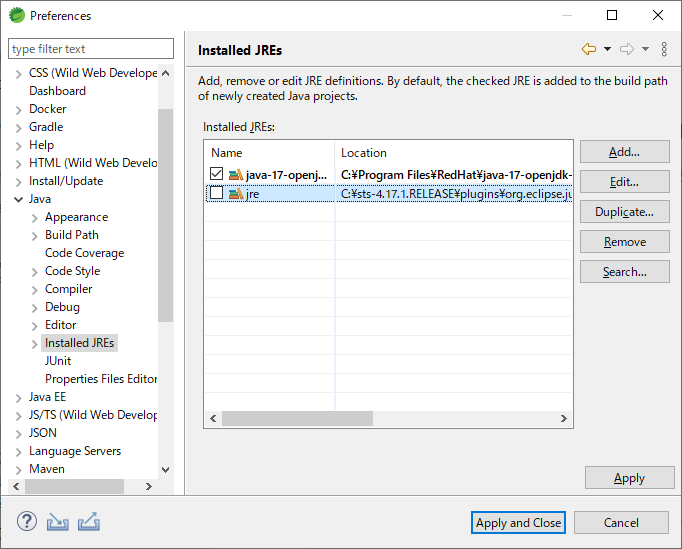Expand the Maven node
This screenshot has width=682, height=549.
(18, 470)
